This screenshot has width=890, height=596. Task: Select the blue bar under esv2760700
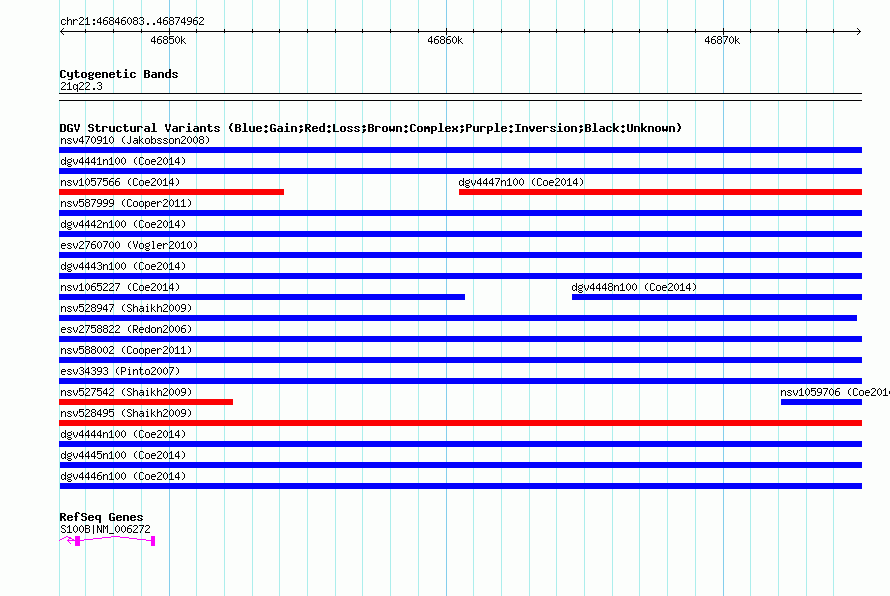460,255
